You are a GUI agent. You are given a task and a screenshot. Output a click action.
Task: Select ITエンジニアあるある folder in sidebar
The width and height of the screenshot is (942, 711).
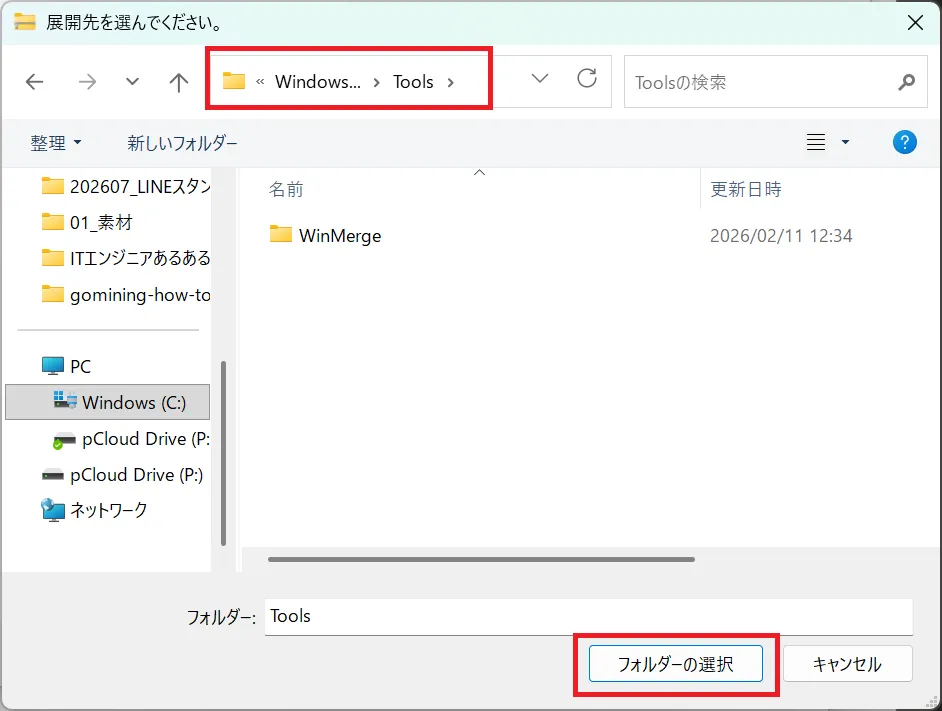pyautogui.click(x=126, y=258)
